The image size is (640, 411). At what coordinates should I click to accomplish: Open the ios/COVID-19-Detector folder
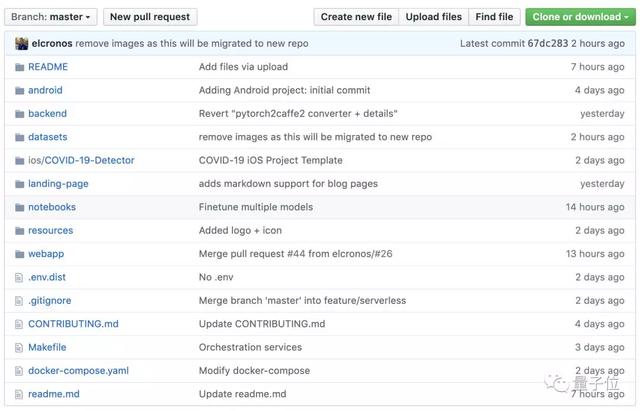(x=81, y=160)
